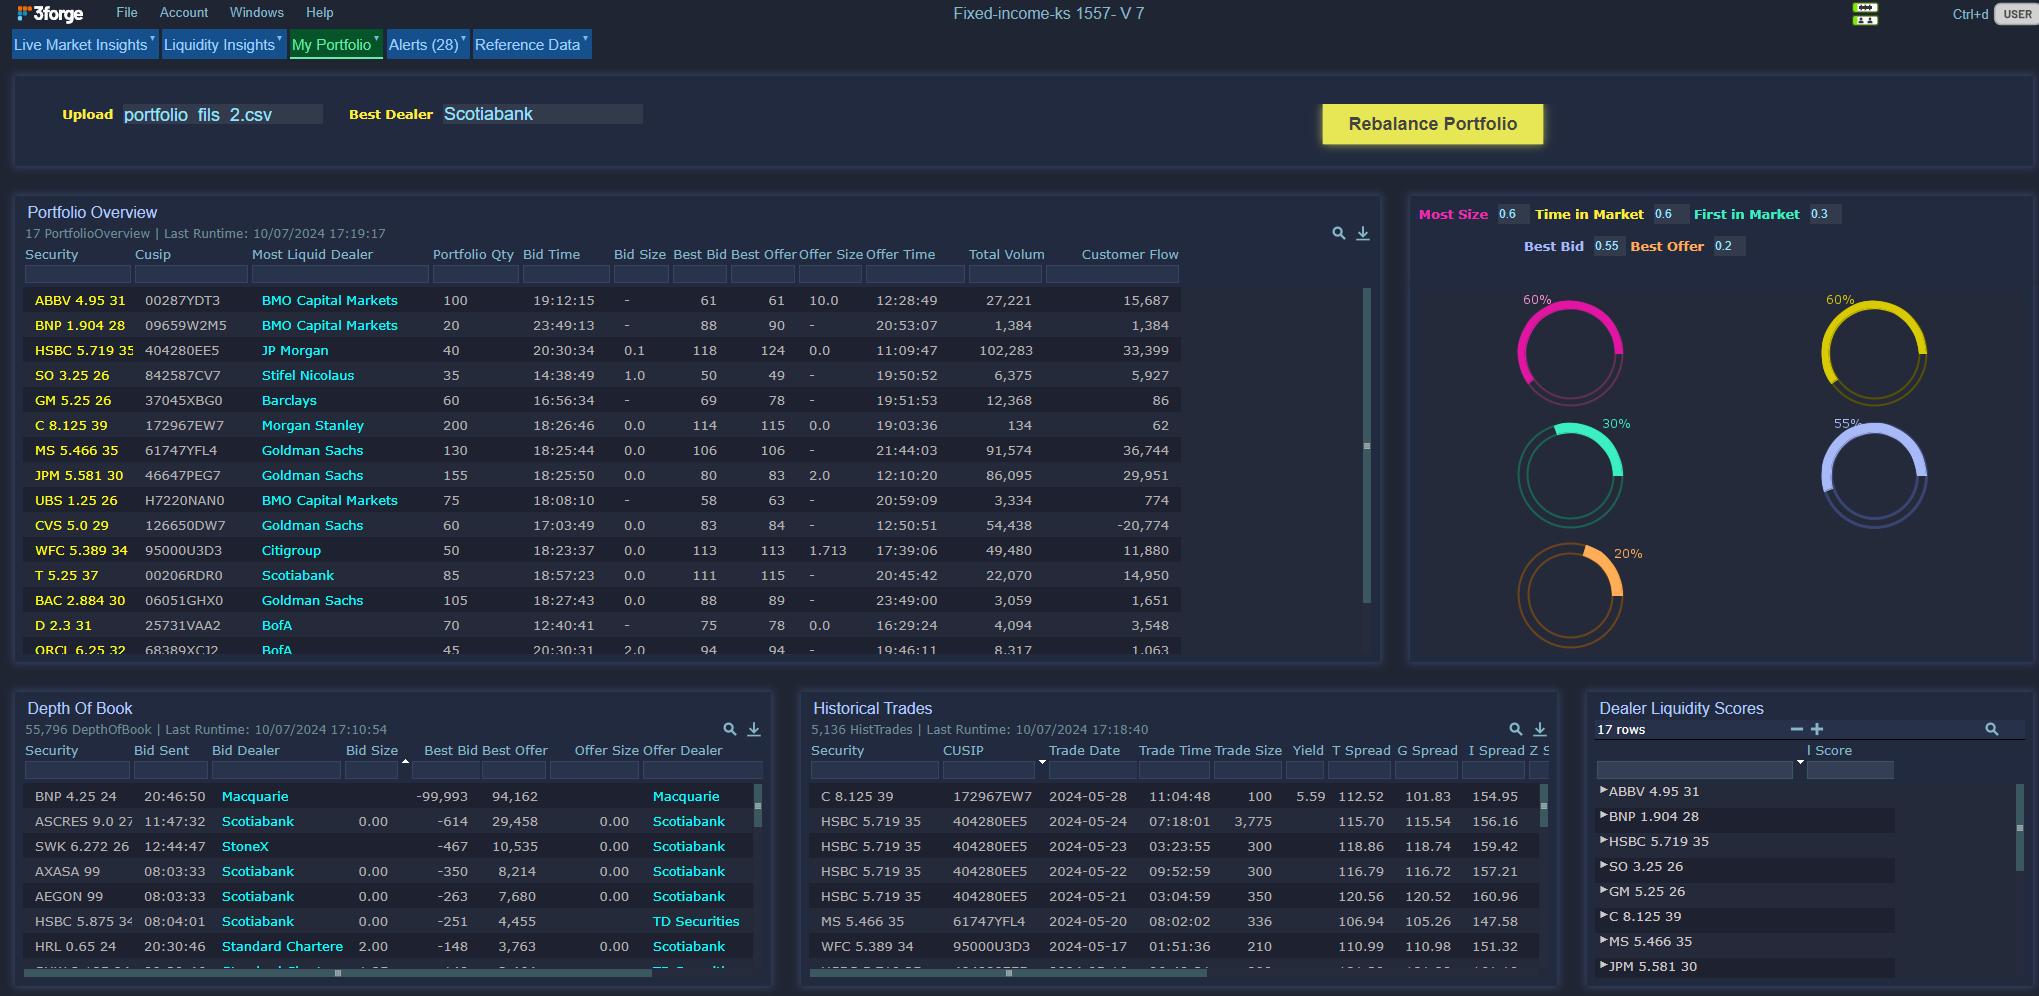The height and width of the screenshot is (996, 2039).
Task: Sort by Most Liquid Dealer column header
Action: [x=312, y=254]
